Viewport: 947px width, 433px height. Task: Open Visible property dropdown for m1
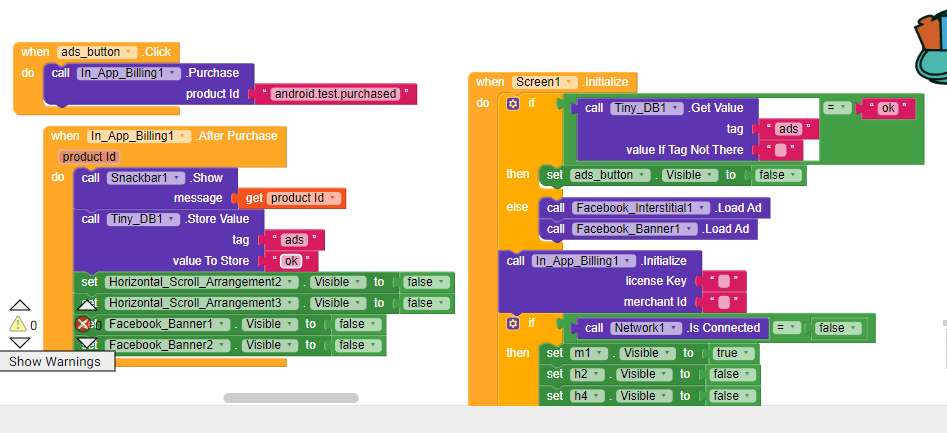click(x=647, y=353)
